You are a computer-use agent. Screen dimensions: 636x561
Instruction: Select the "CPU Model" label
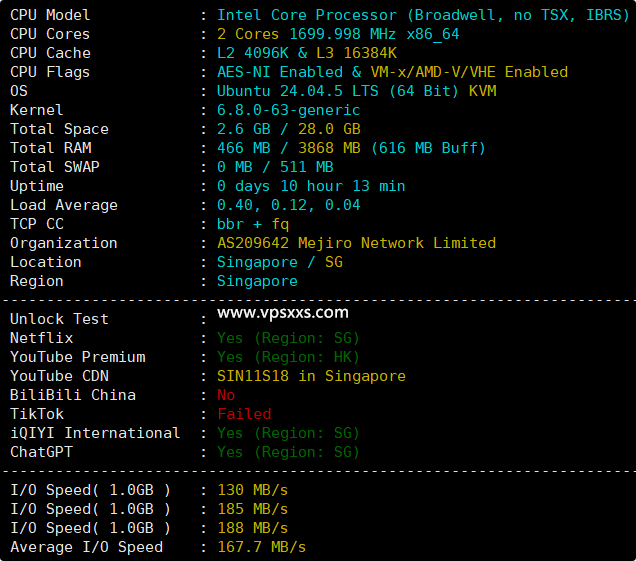point(50,15)
